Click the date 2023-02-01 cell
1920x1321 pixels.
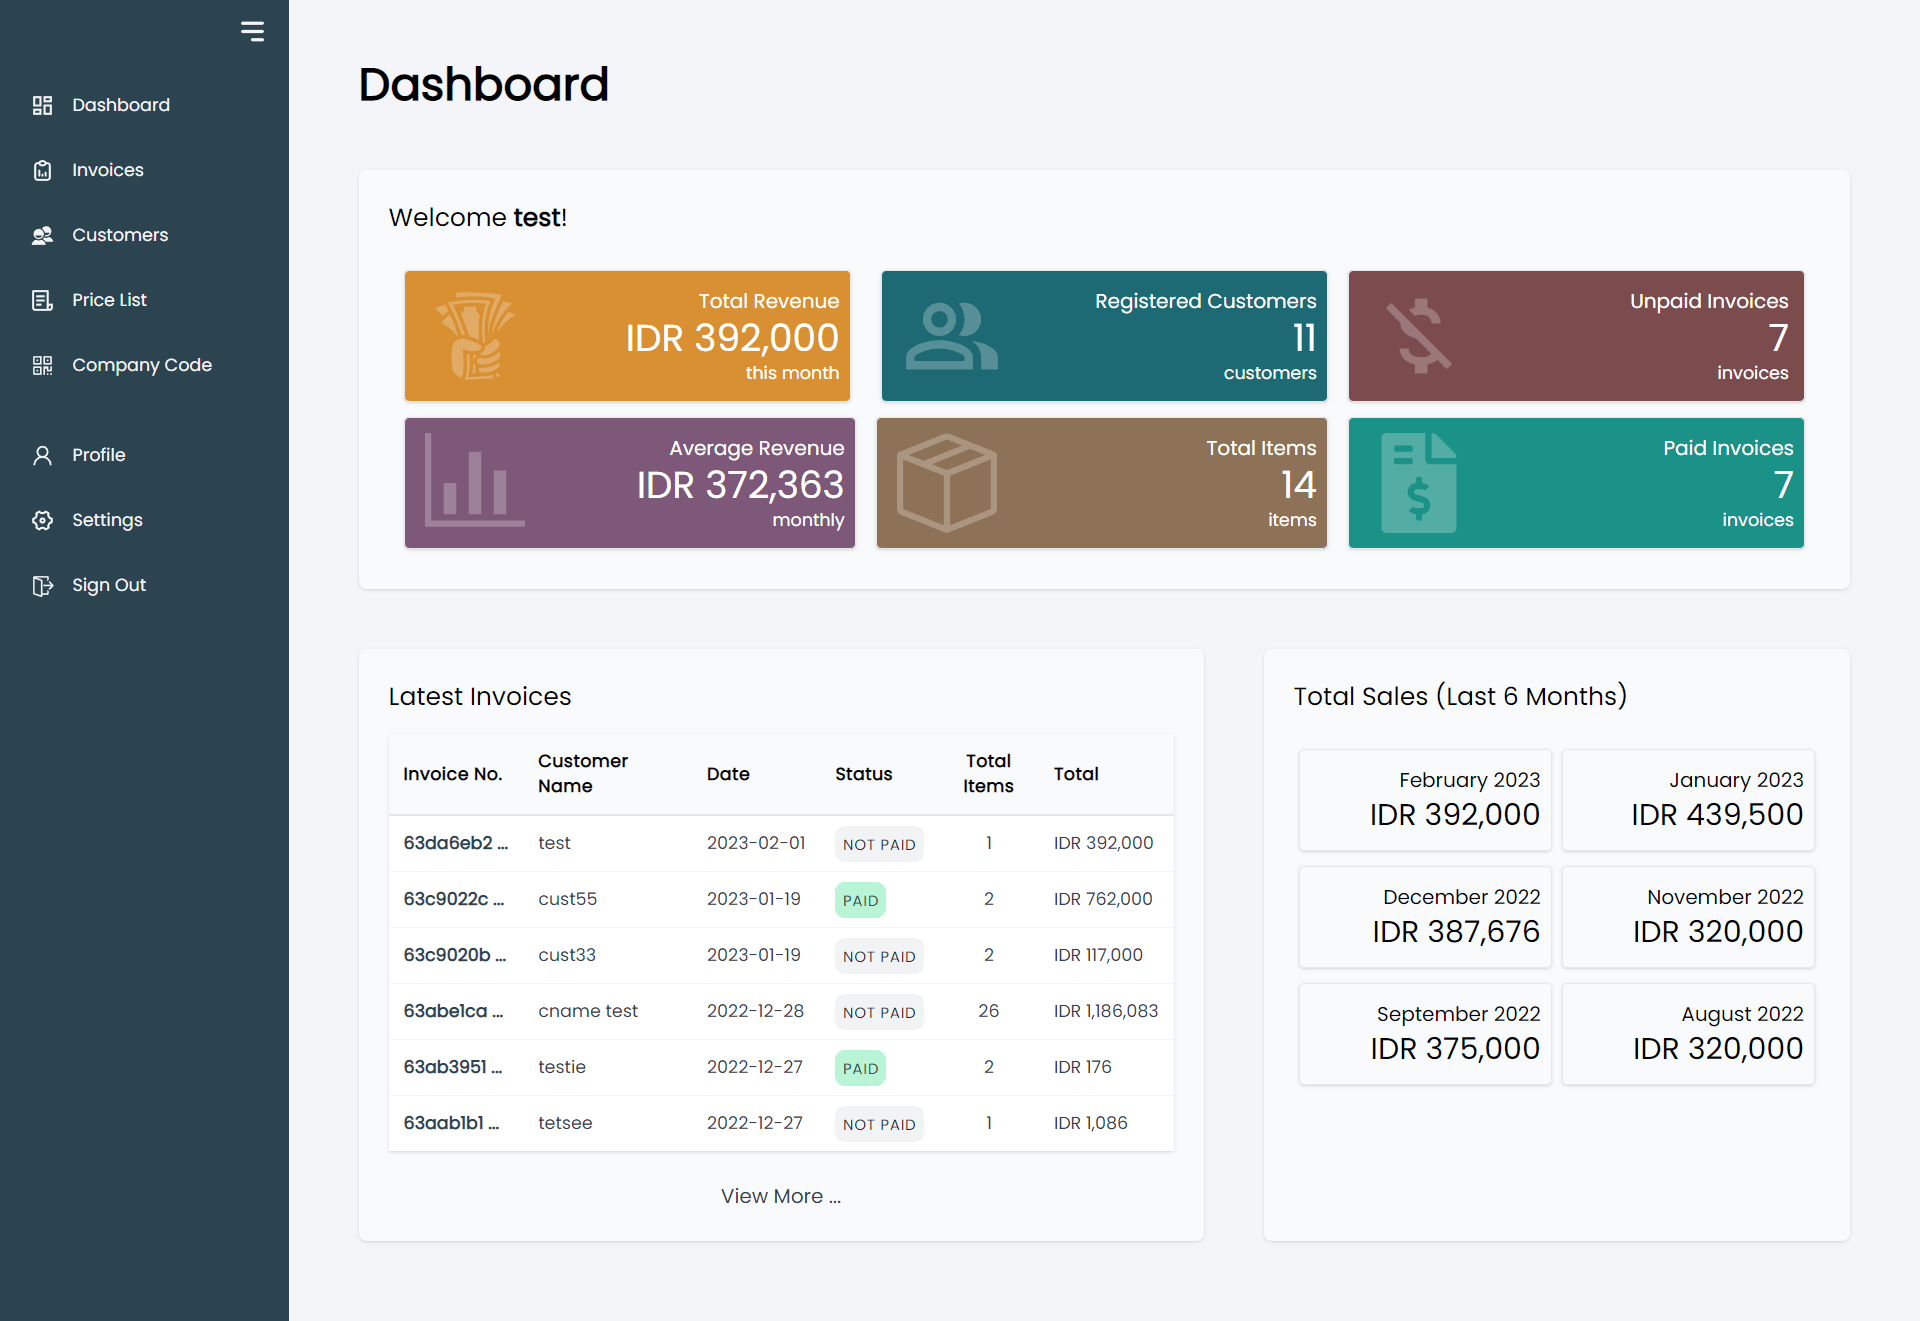(x=756, y=843)
